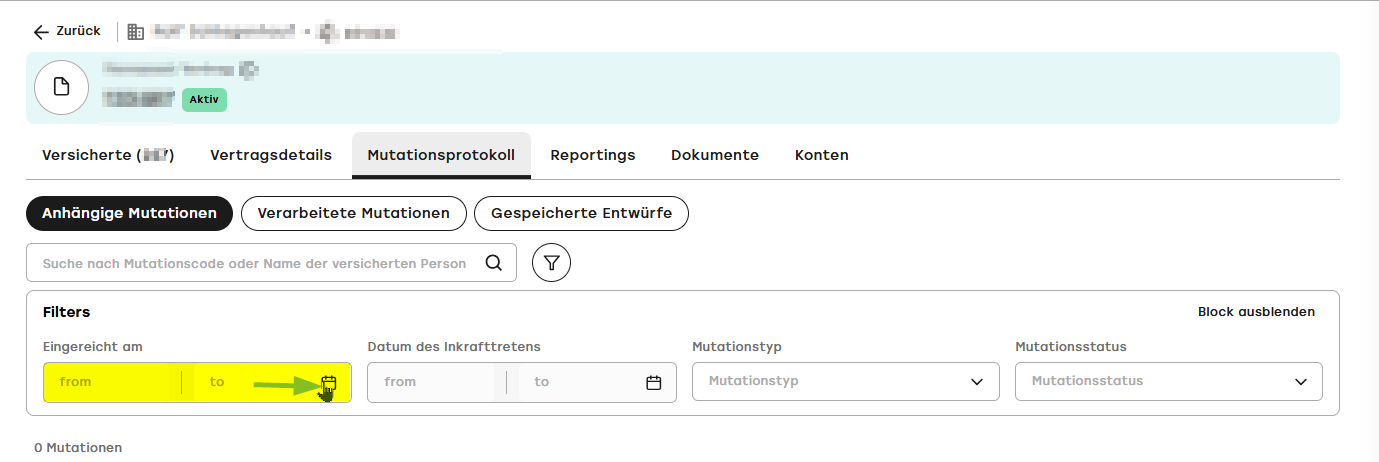Show Gespeicherte Entwürfe

coord(581,213)
